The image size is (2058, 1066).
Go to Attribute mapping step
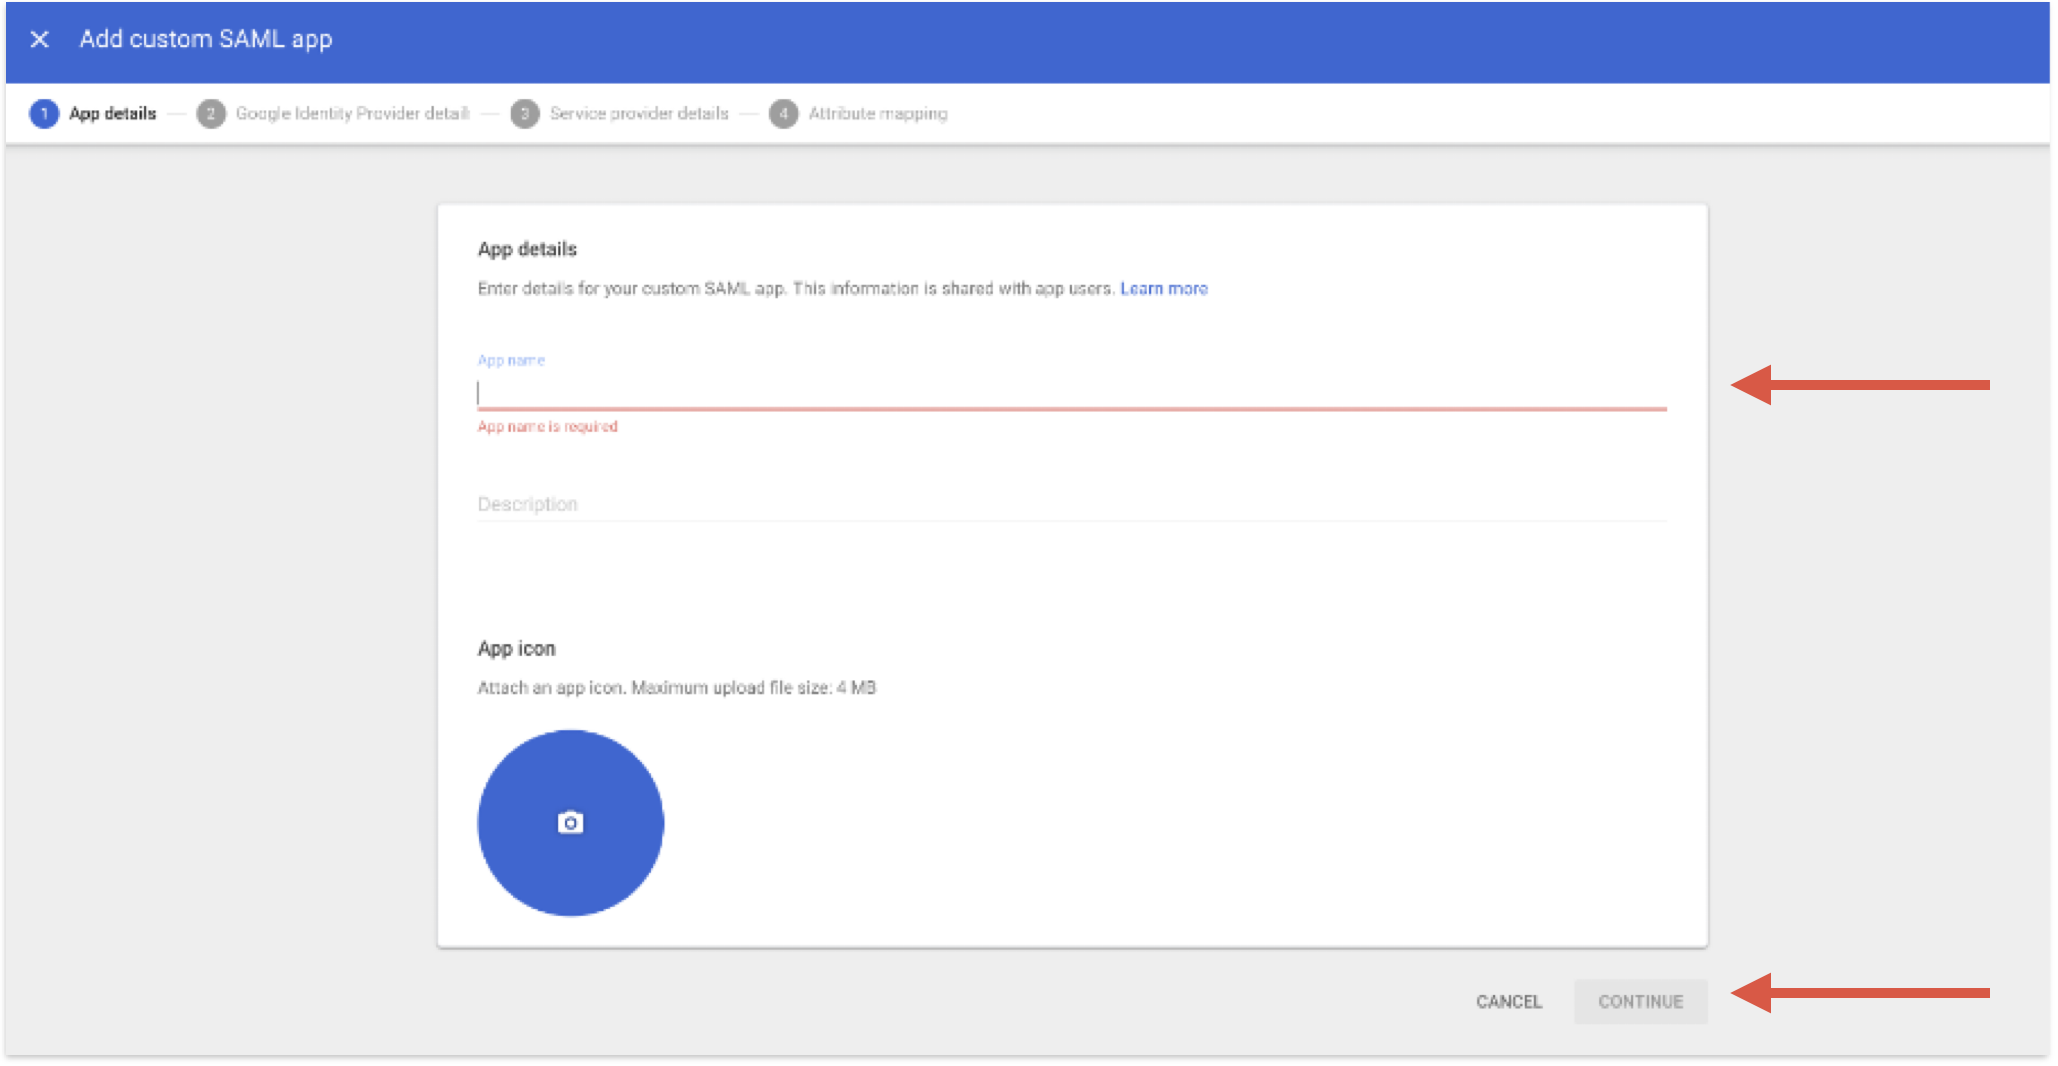pyautogui.click(x=878, y=114)
